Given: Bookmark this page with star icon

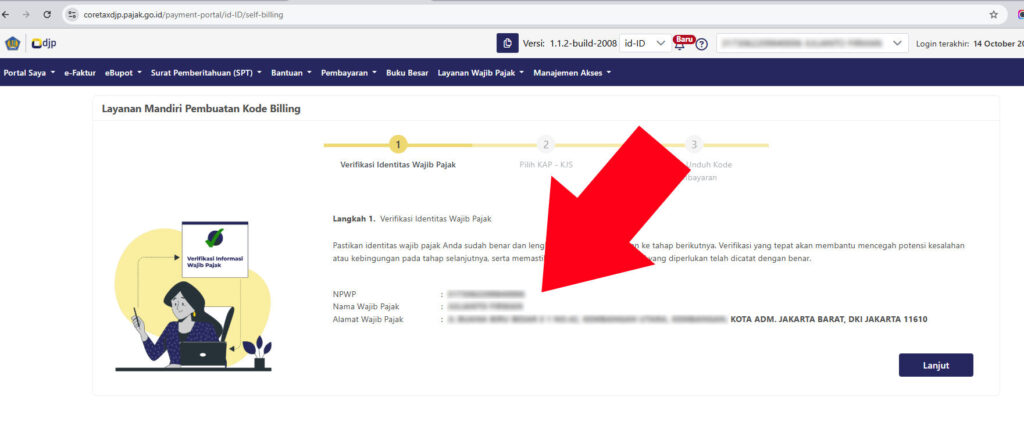Looking at the screenshot, I should click(993, 15).
